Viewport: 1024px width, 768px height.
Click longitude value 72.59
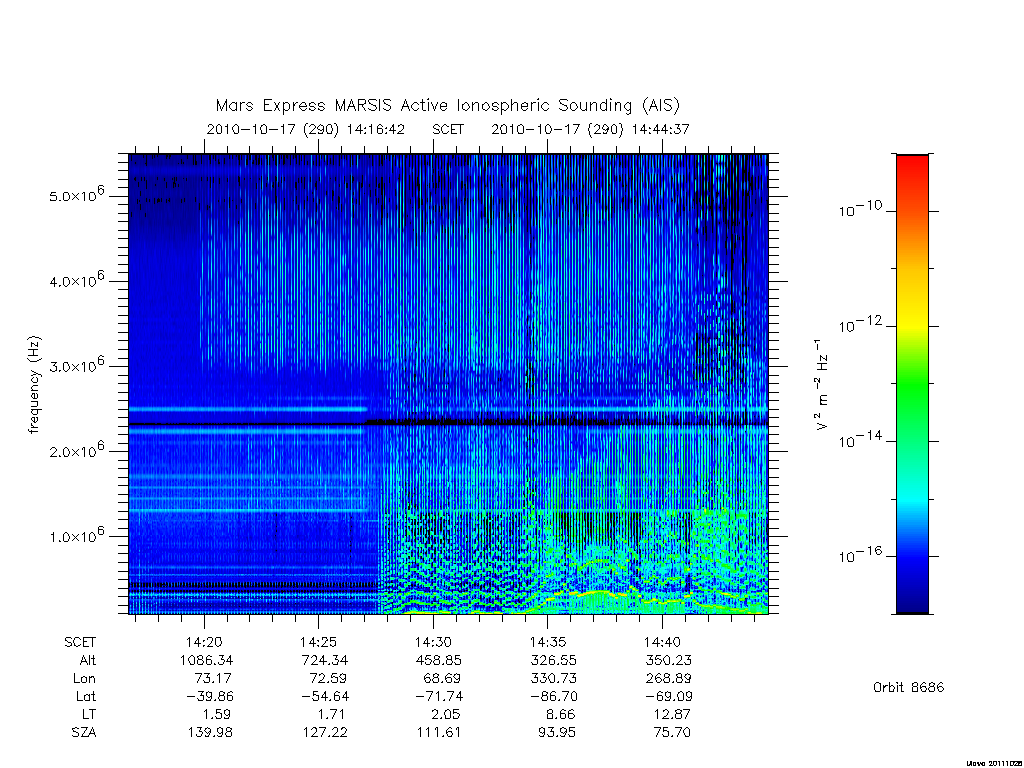click(x=328, y=679)
